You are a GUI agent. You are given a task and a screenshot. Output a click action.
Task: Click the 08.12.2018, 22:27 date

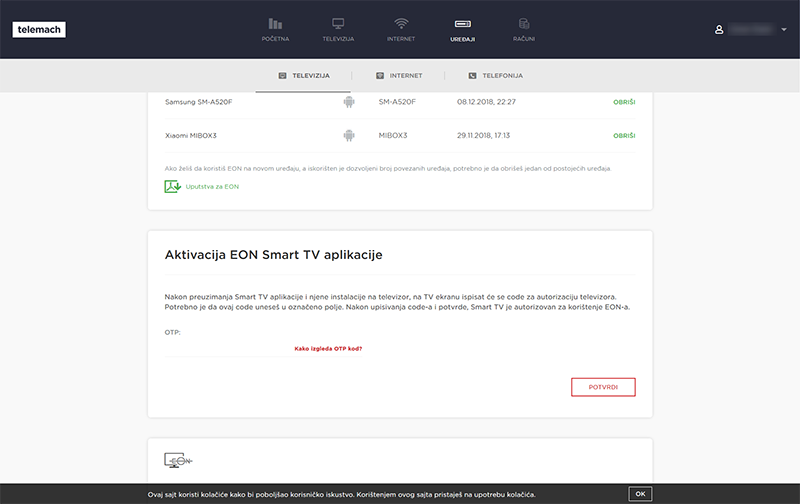486,102
